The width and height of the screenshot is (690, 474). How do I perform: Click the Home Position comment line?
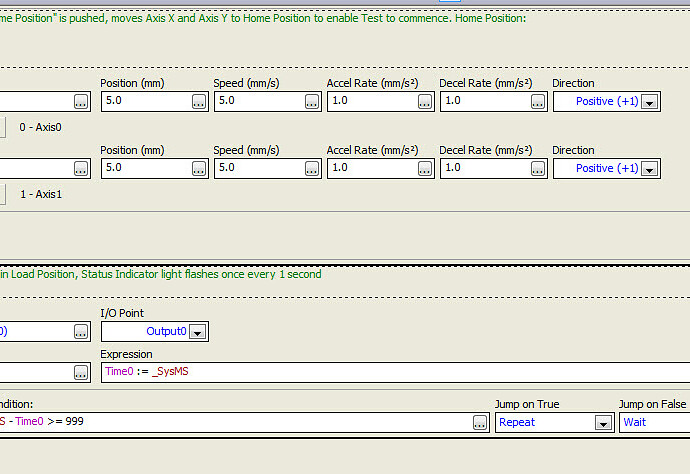pyautogui.click(x=263, y=18)
